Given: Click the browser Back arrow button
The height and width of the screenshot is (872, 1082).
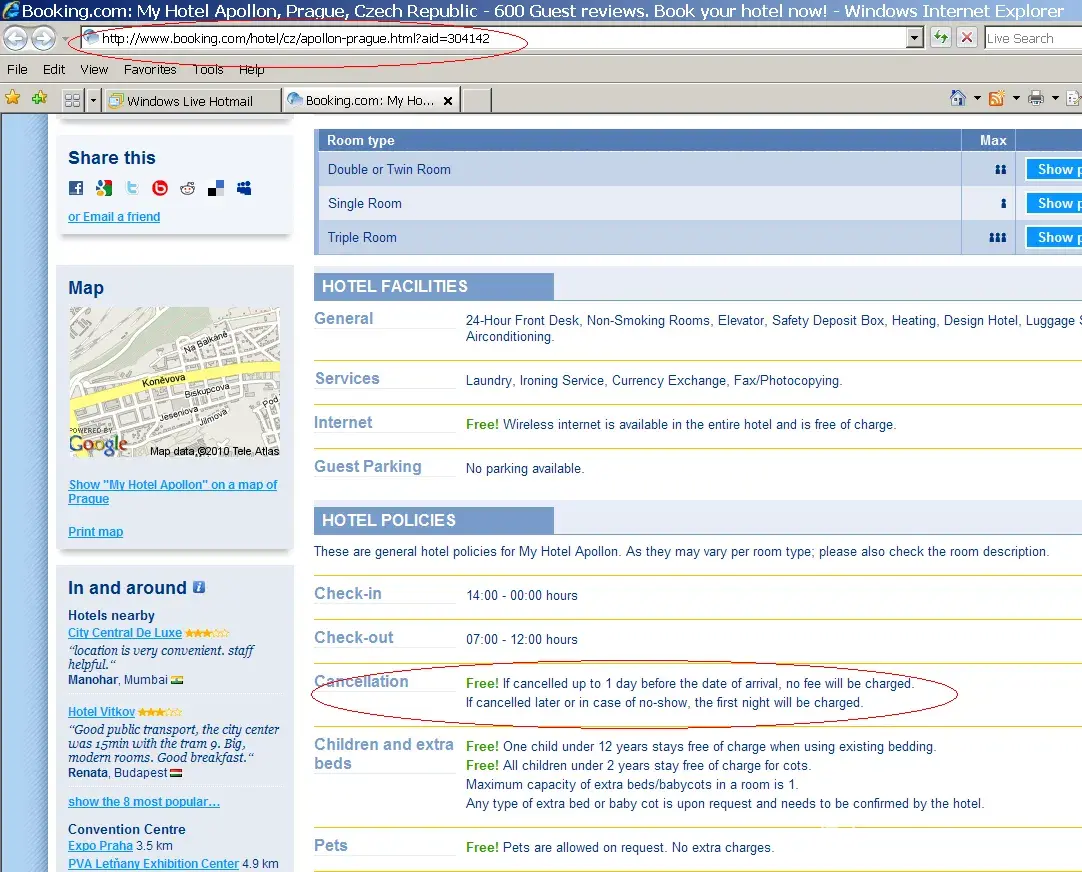Looking at the screenshot, I should click(x=16, y=39).
